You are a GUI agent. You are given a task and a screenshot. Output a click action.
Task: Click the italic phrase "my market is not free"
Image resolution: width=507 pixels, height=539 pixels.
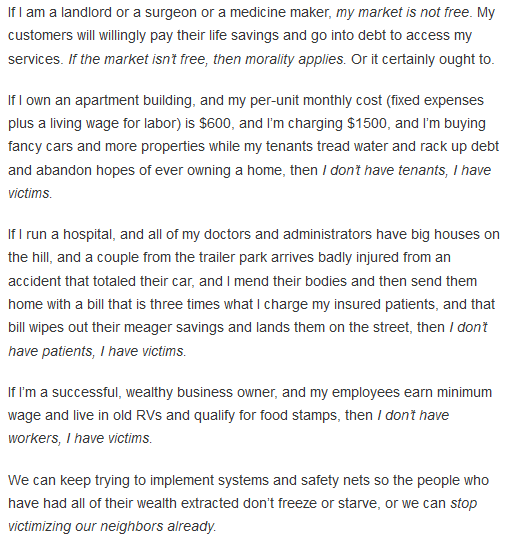click(x=402, y=12)
